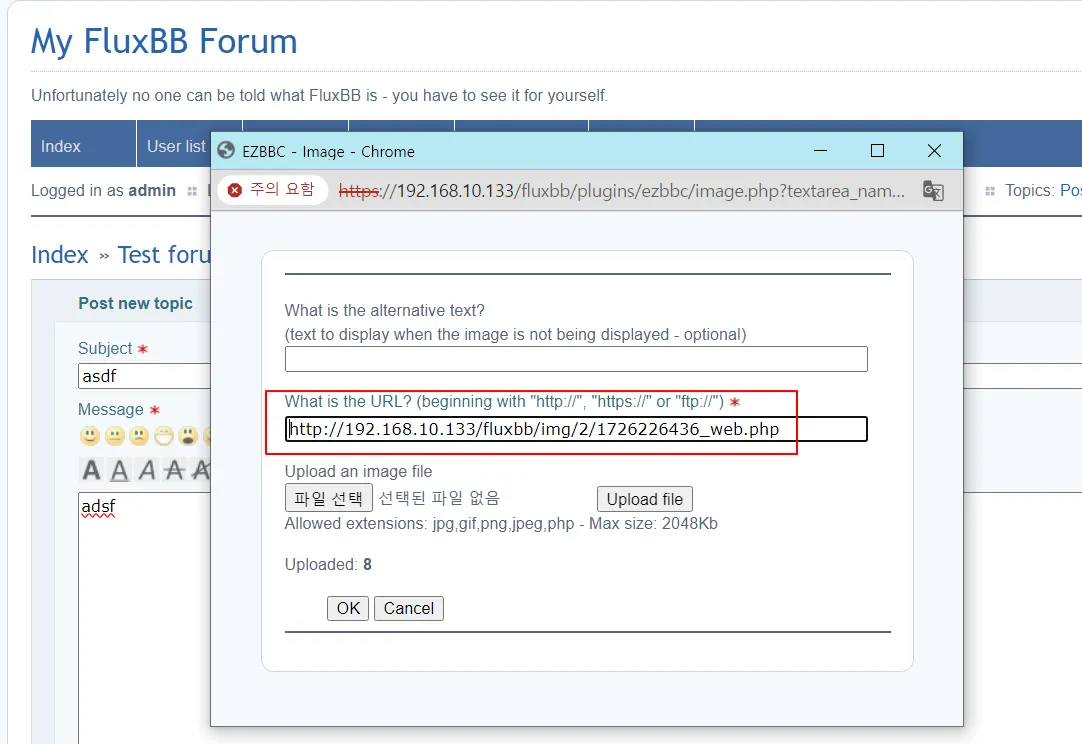The image size is (1082, 744).
Task: Insert the smile emoticon
Action: (x=90, y=436)
